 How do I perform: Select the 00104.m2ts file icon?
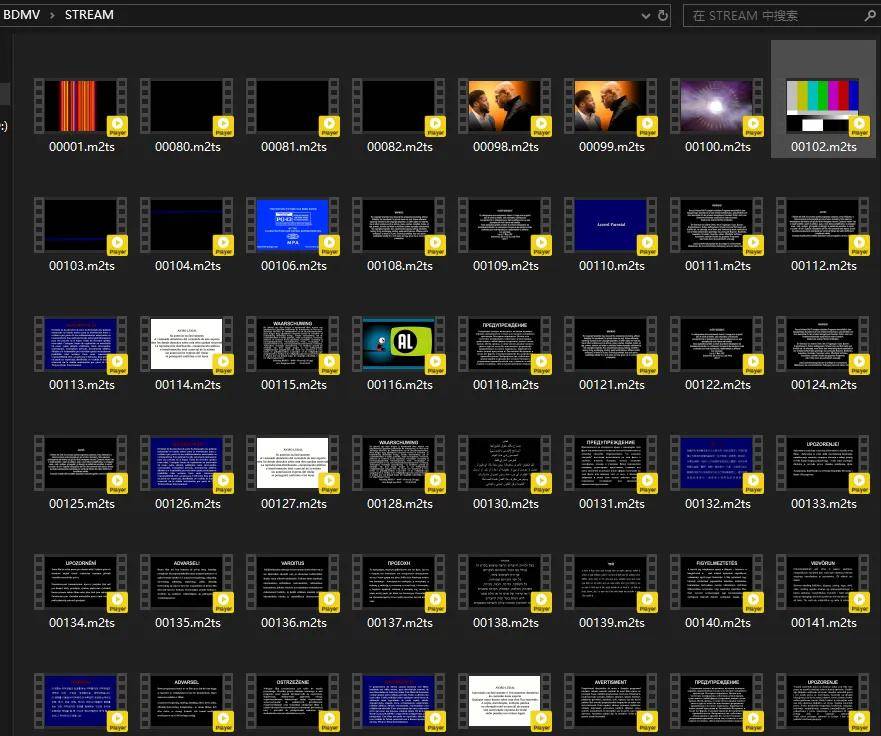coord(187,225)
